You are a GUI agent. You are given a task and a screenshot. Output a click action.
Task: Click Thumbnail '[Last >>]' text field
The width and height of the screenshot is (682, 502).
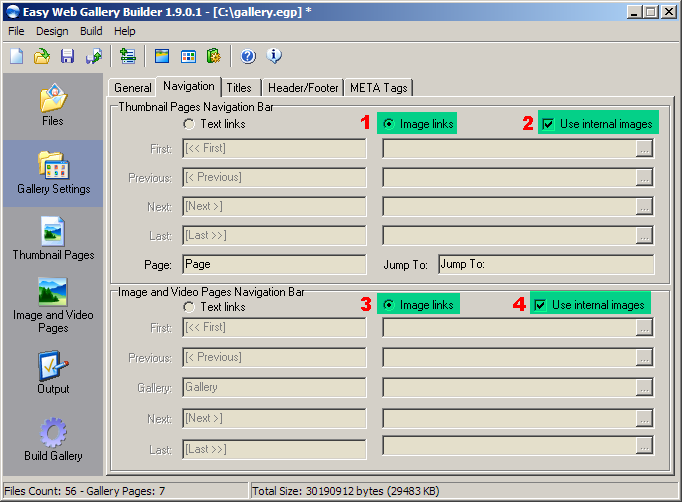(274, 235)
